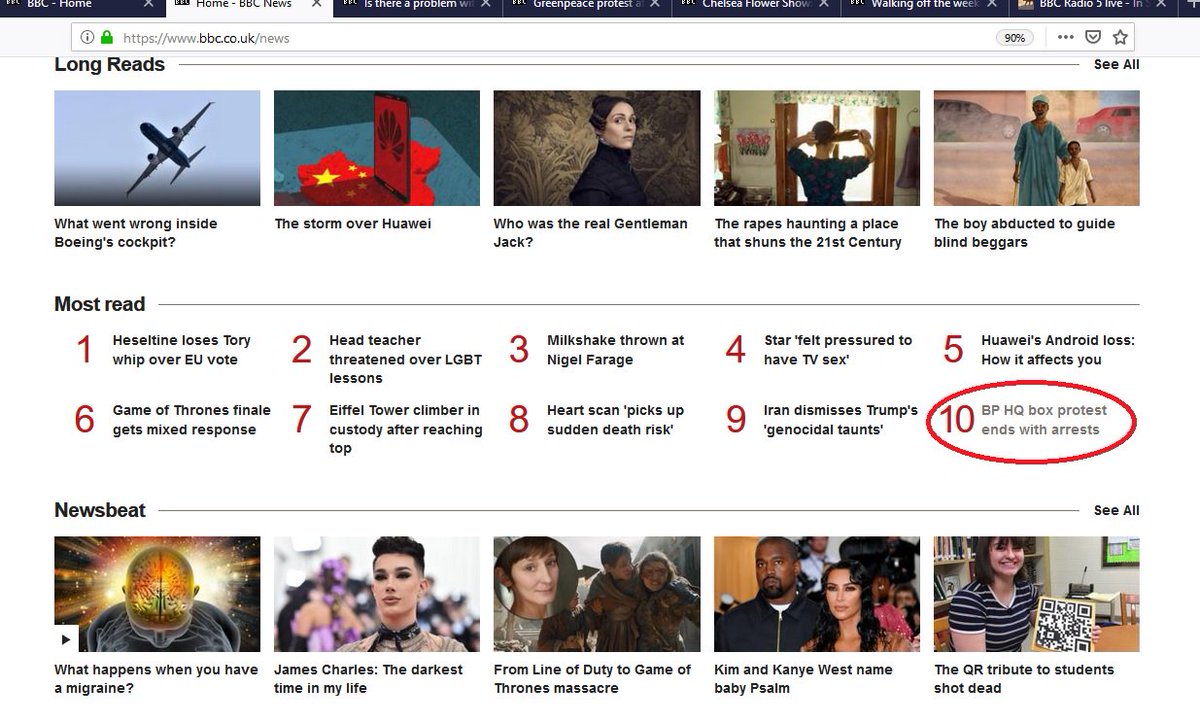Image resolution: width=1200 pixels, height=722 pixels.
Task: Open 'Kim and Kanye West name baby Psalm'
Action: click(x=803, y=679)
